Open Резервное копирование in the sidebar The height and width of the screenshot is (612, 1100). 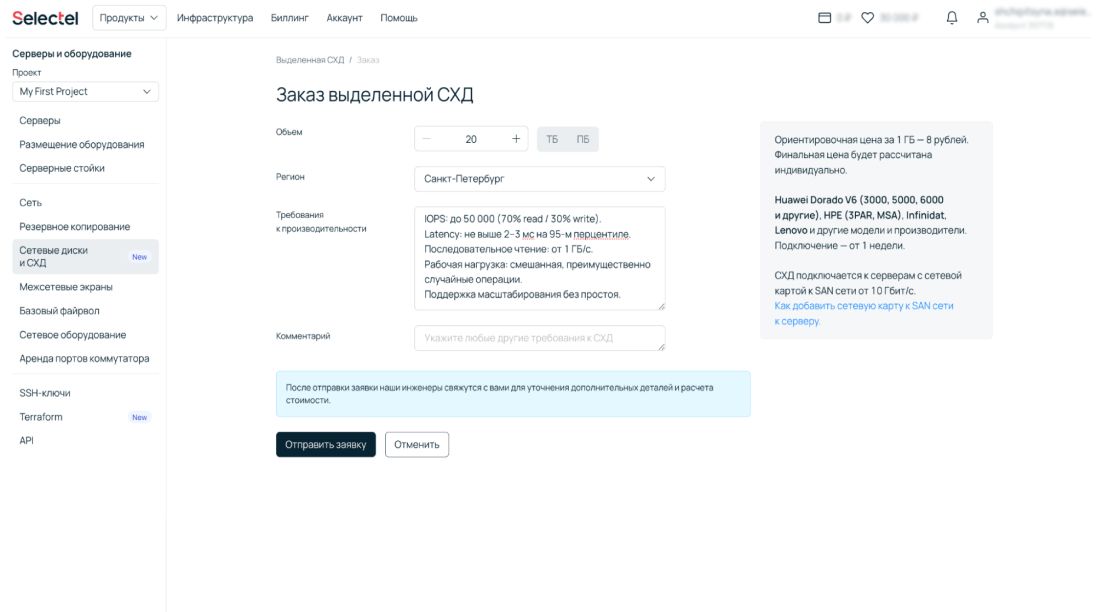tap(75, 227)
